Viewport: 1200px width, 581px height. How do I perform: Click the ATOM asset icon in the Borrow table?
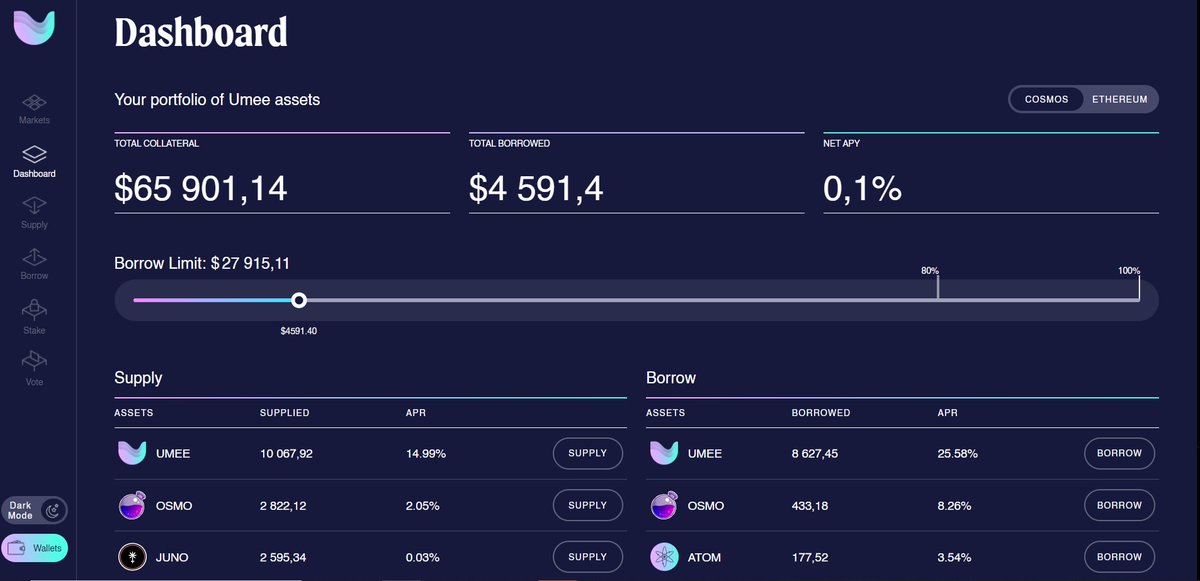coord(664,556)
